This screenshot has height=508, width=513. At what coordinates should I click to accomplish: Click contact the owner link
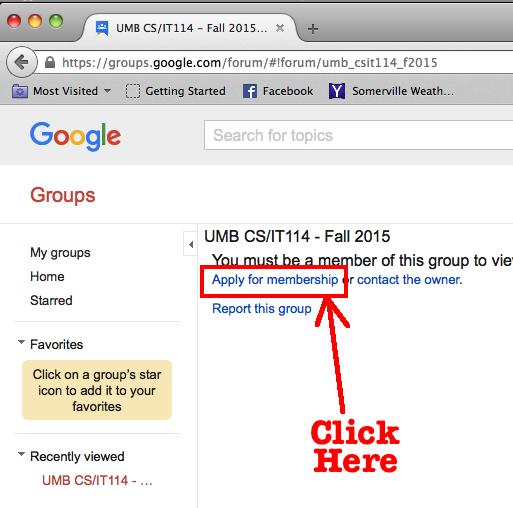coord(410,280)
